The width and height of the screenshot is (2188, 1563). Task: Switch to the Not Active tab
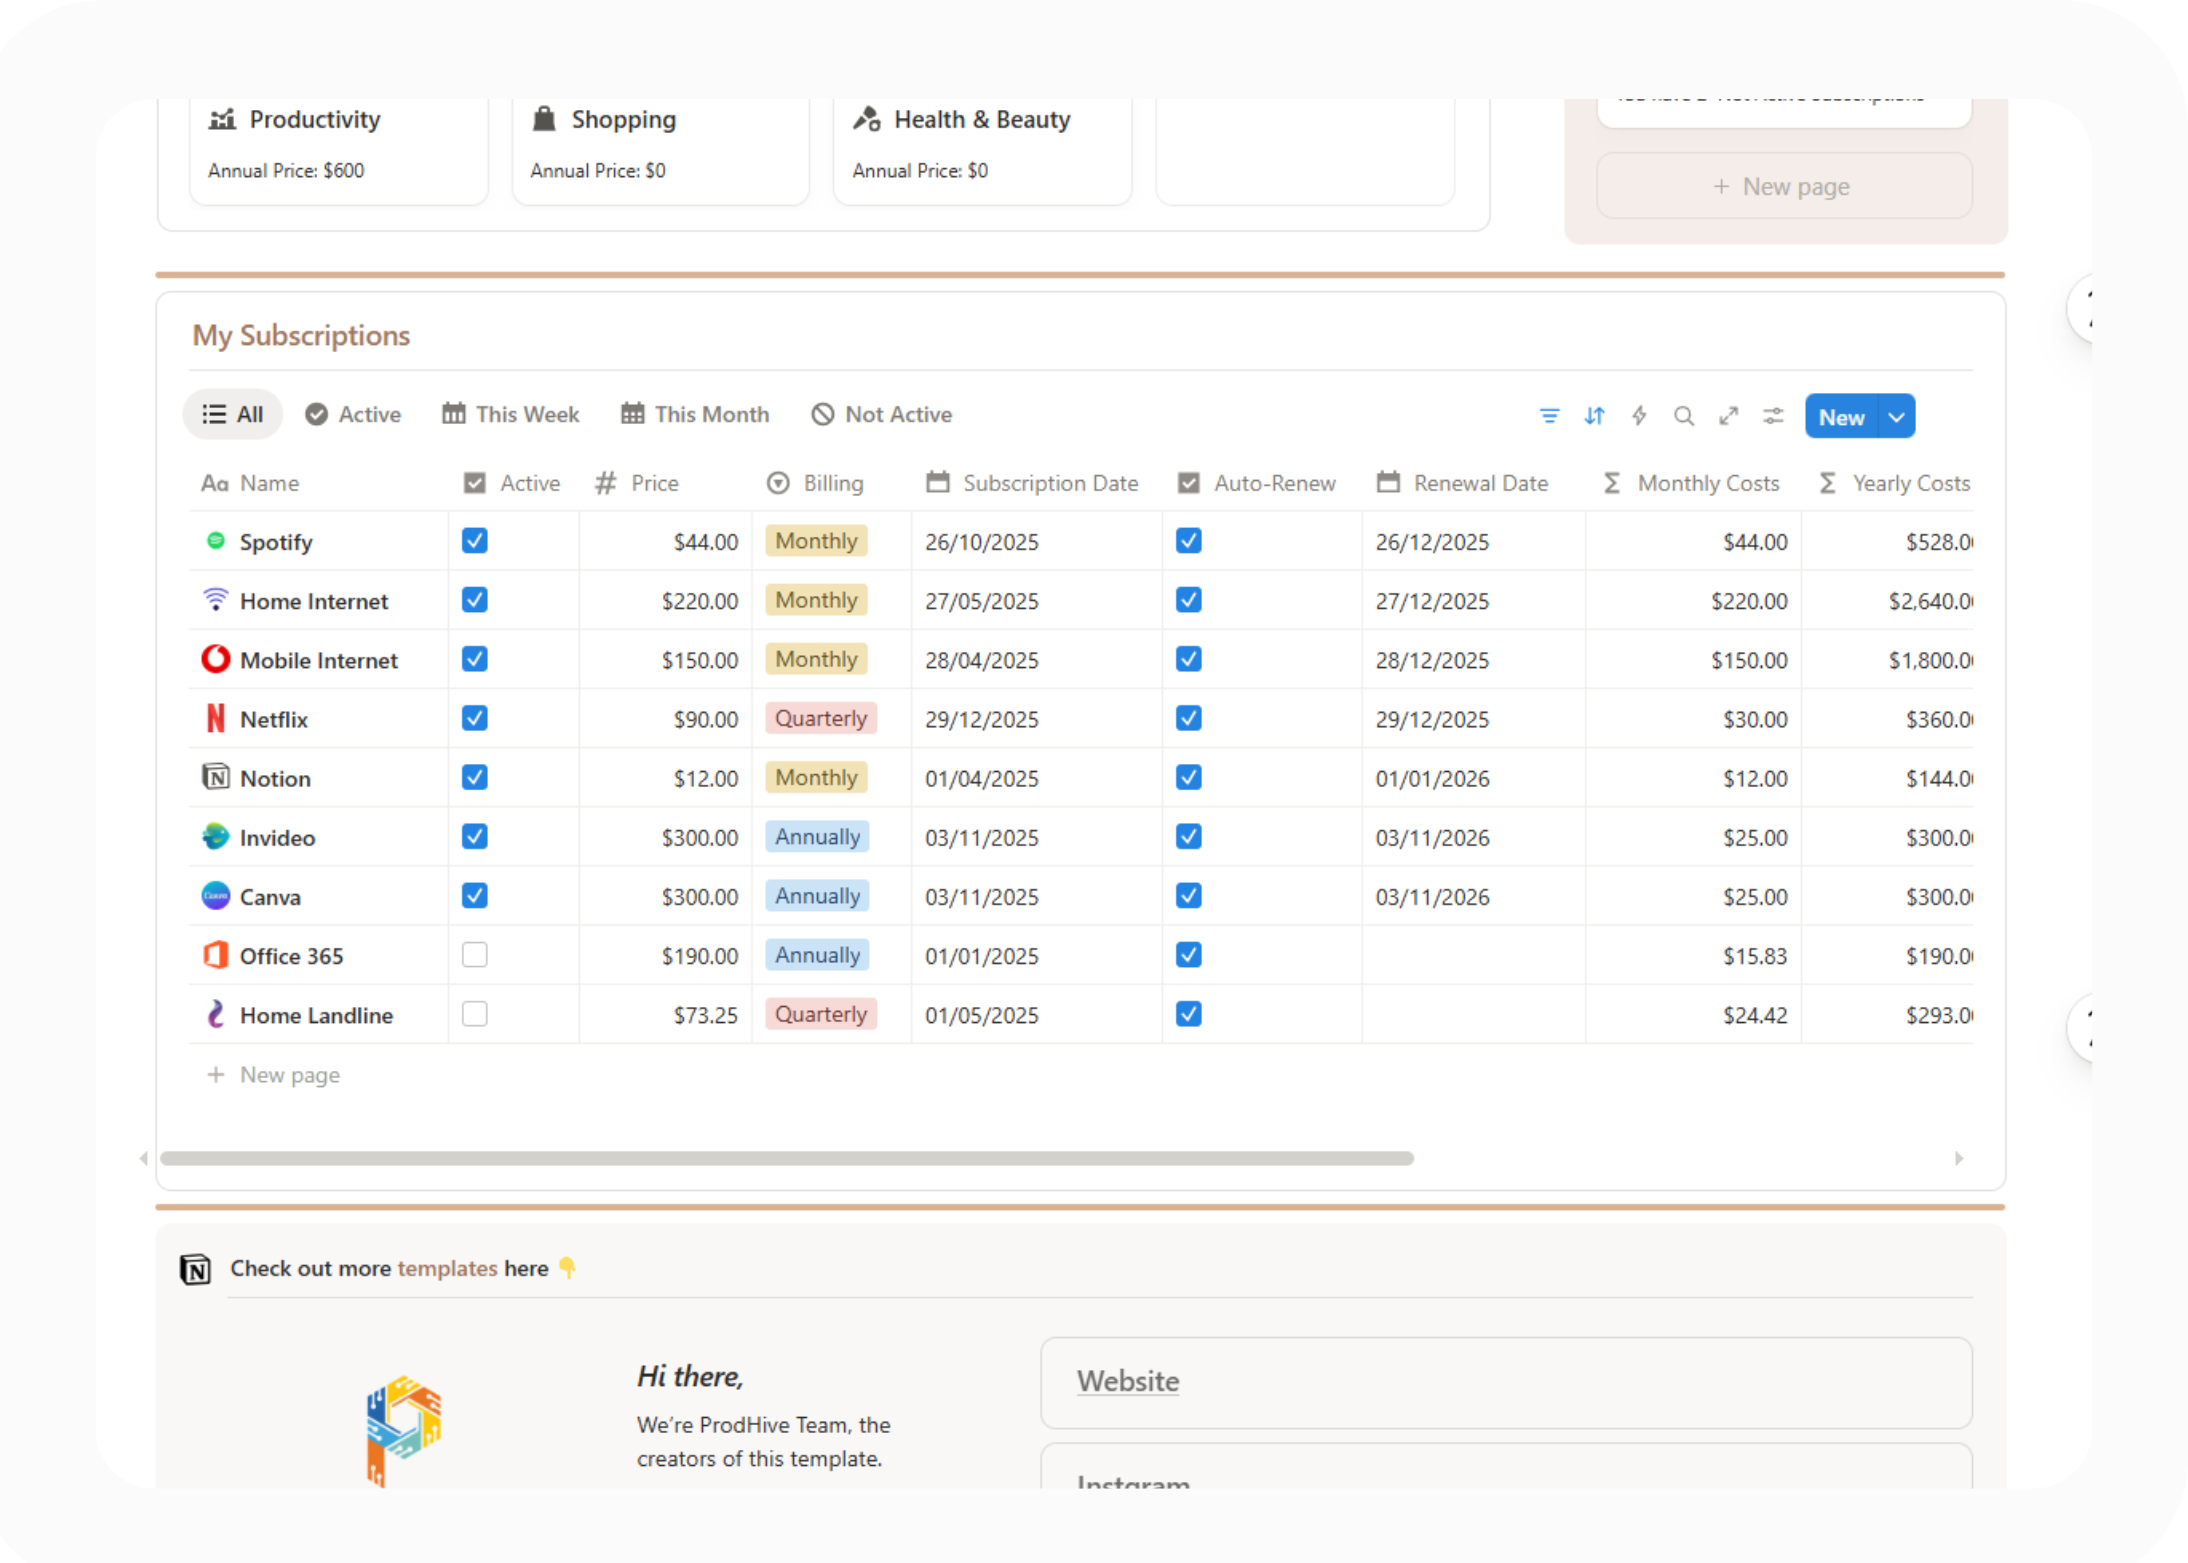click(x=882, y=414)
